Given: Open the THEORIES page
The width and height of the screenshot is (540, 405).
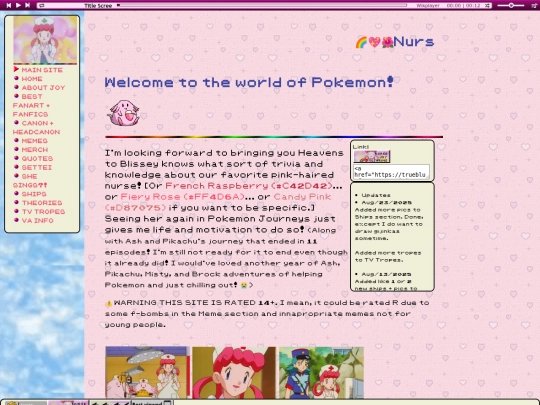Looking at the screenshot, I should pos(42,203).
